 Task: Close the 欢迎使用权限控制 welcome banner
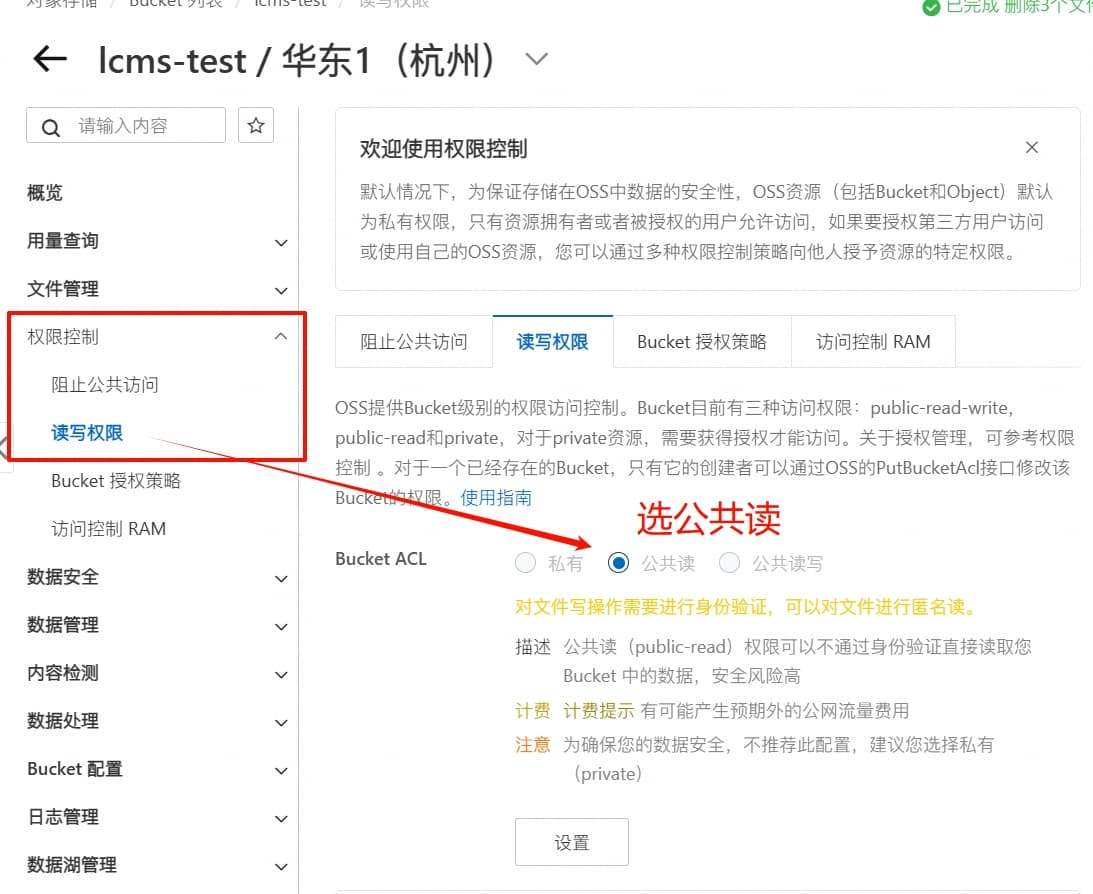[1032, 148]
